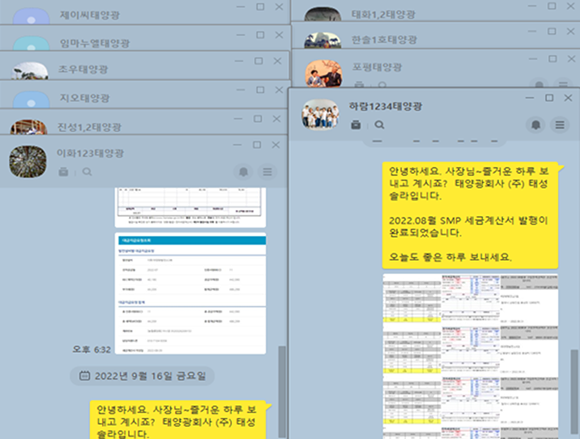Open the blue-header tax invoice image
The image size is (580, 439).
[x=190, y=293]
